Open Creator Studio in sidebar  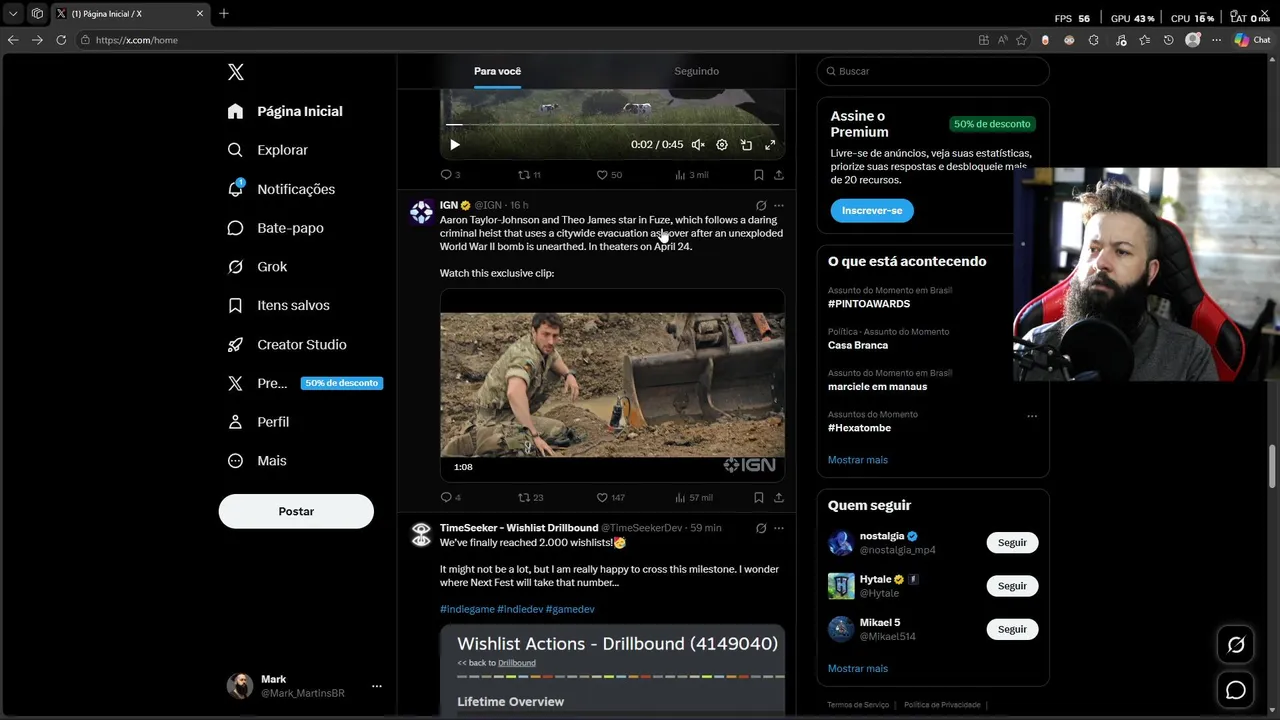(x=287, y=344)
